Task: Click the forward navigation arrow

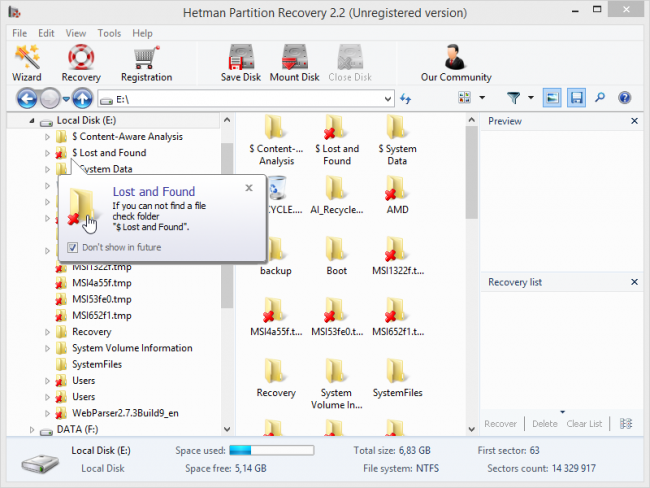Action: (x=50, y=99)
